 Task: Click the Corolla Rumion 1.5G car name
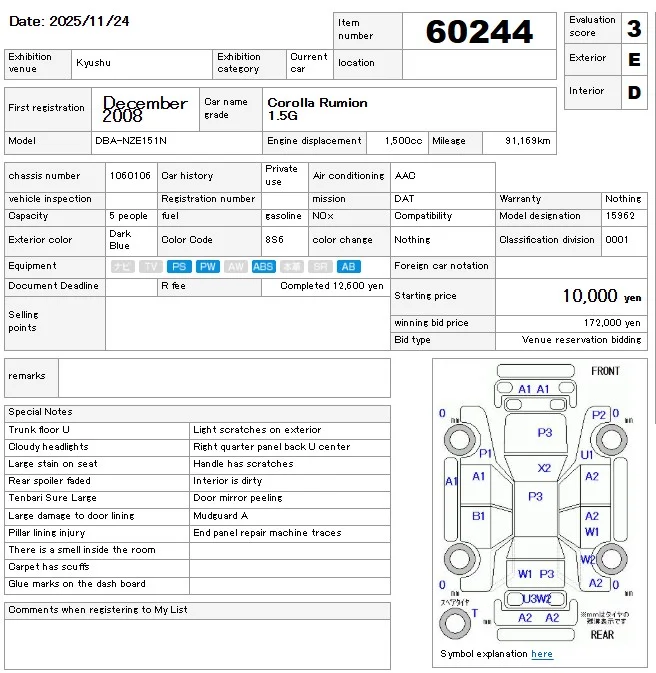(x=317, y=109)
